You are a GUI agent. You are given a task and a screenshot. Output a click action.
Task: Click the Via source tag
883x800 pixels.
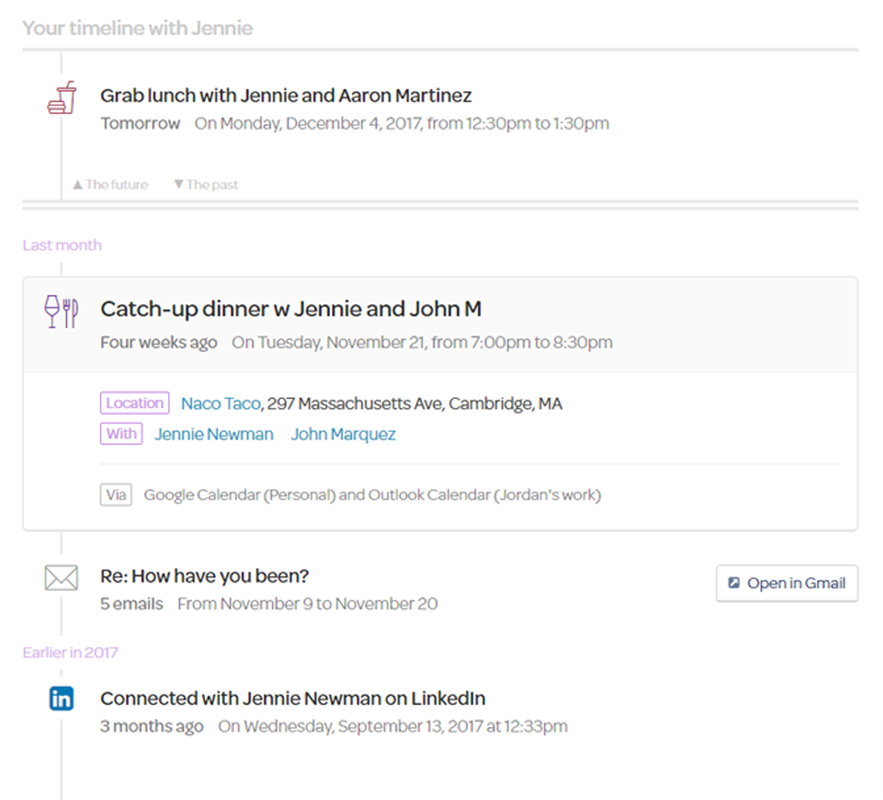(116, 495)
